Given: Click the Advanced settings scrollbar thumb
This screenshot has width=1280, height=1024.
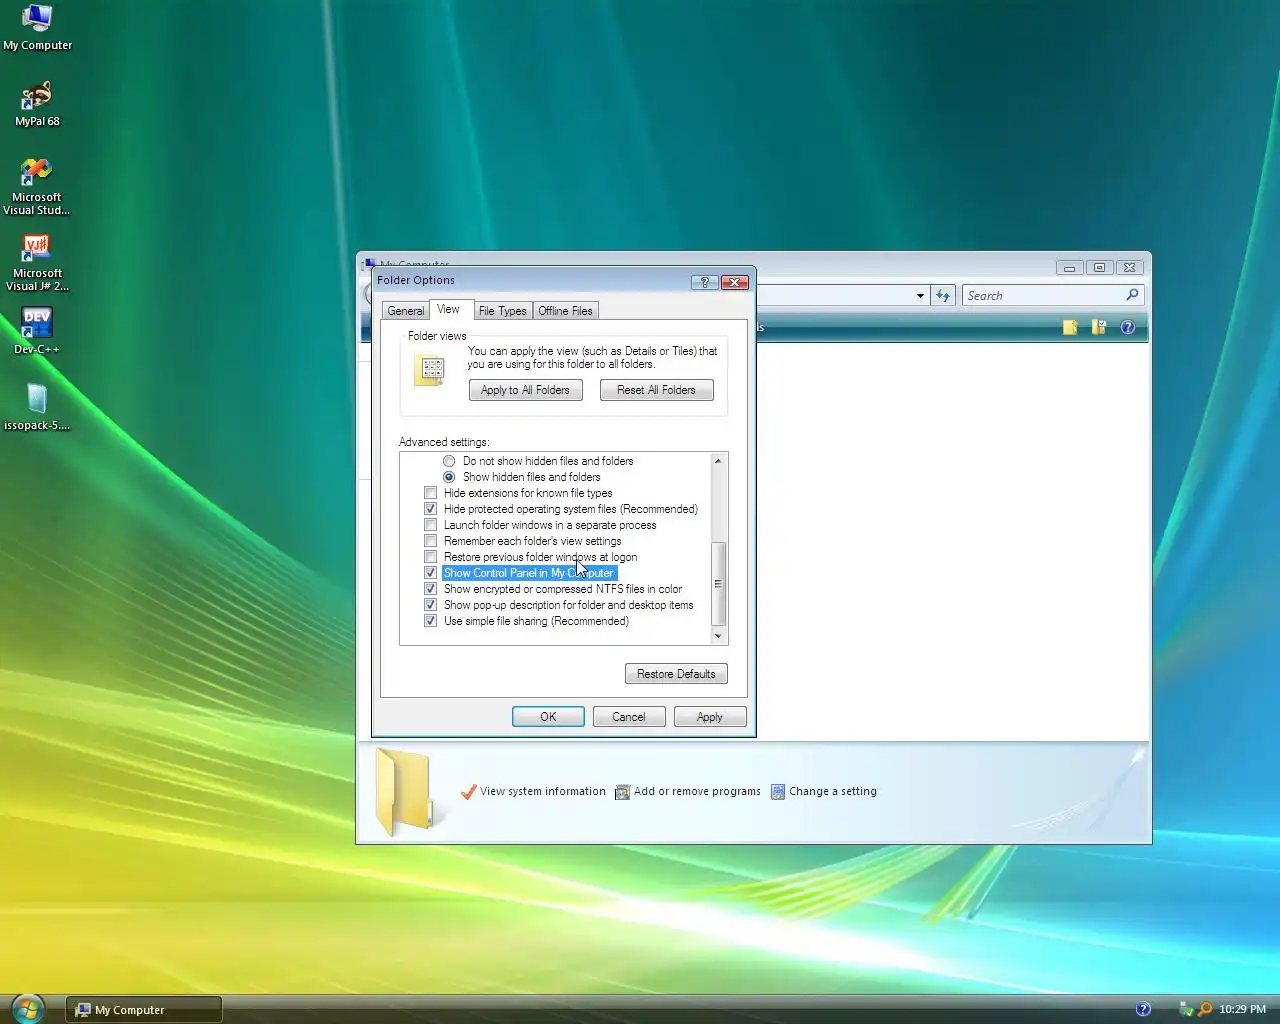Looking at the screenshot, I should click(x=718, y=583).
